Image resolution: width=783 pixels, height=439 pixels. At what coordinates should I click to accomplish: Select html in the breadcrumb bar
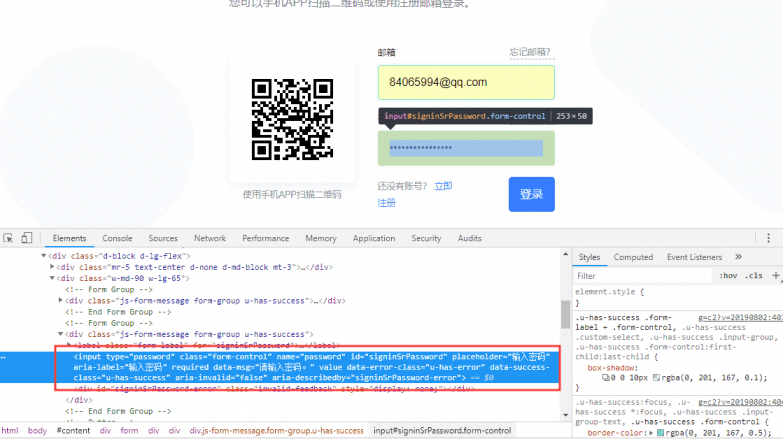tap(10, 431)
